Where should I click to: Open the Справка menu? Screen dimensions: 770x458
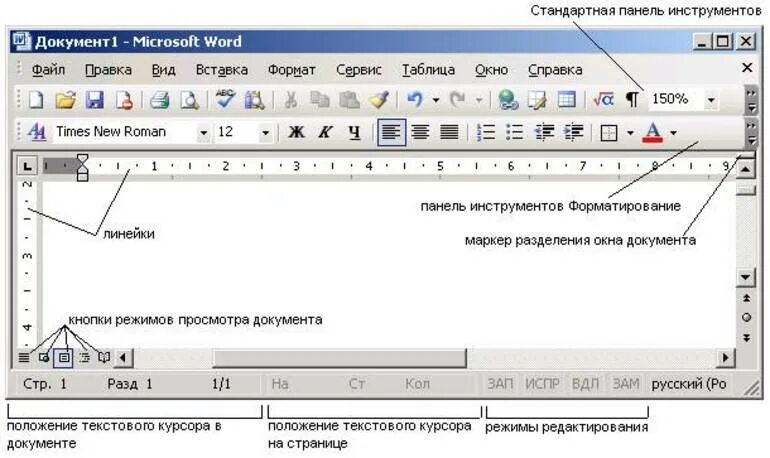click(x=555, y=70)
